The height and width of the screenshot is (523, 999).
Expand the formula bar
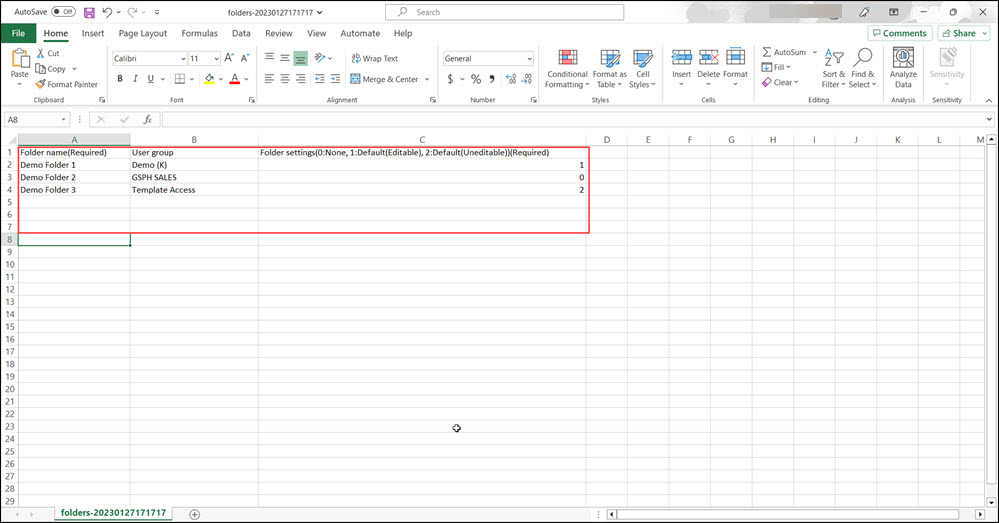[x=989, y=119]
